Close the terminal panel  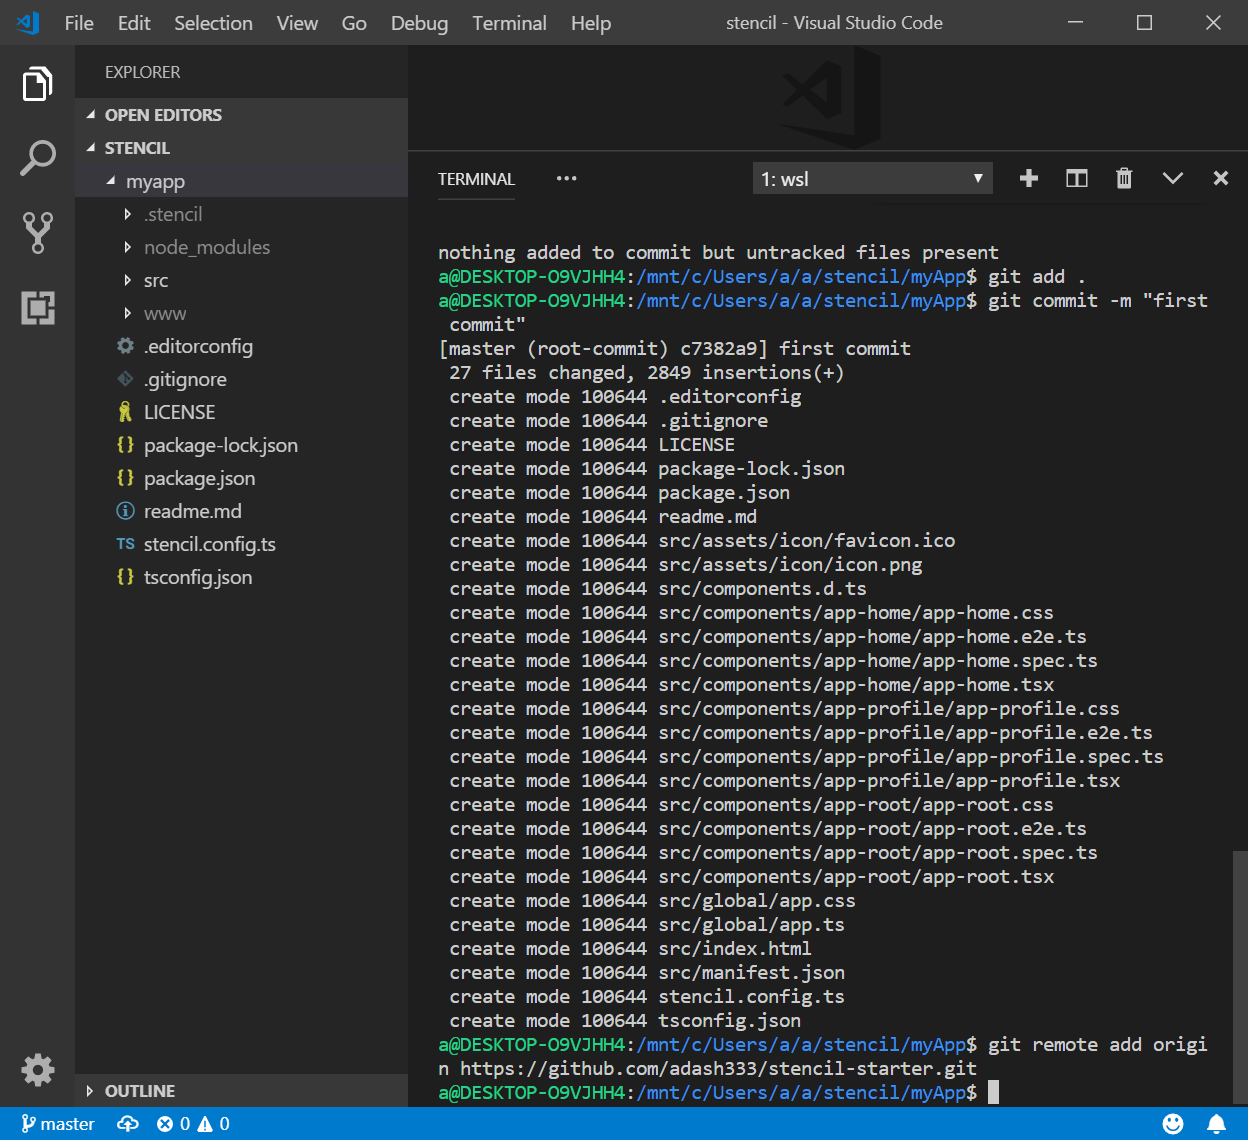(x=1220, y=179)
